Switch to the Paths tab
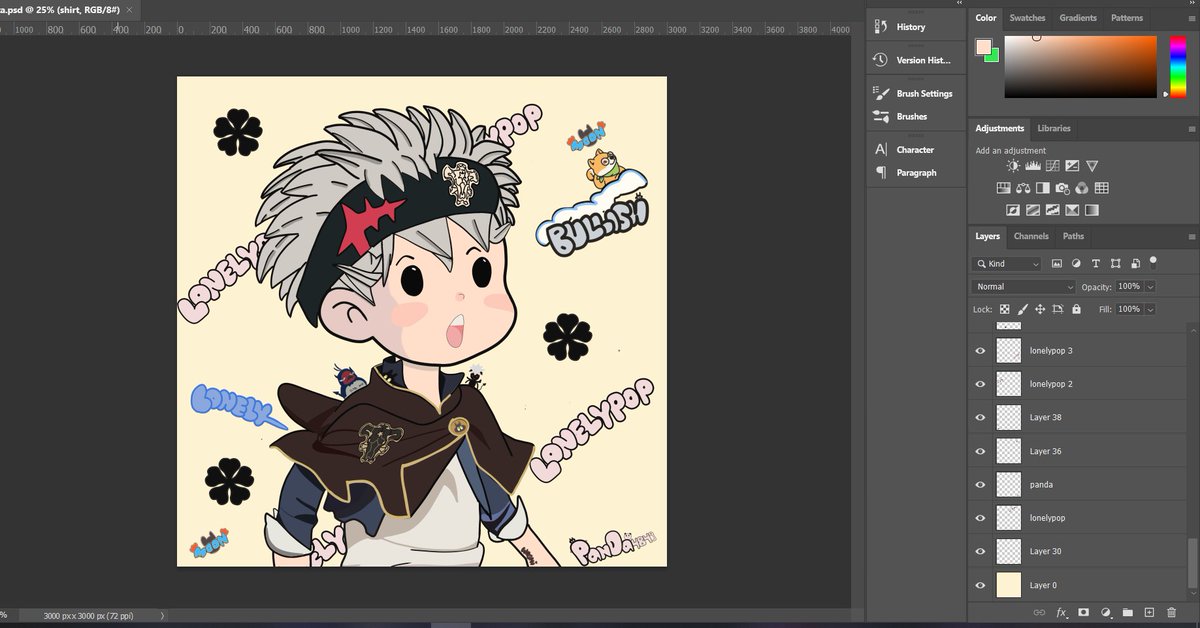Image resolution: width=1200 pixels, height=628 pixels. tap(1073, 237)
